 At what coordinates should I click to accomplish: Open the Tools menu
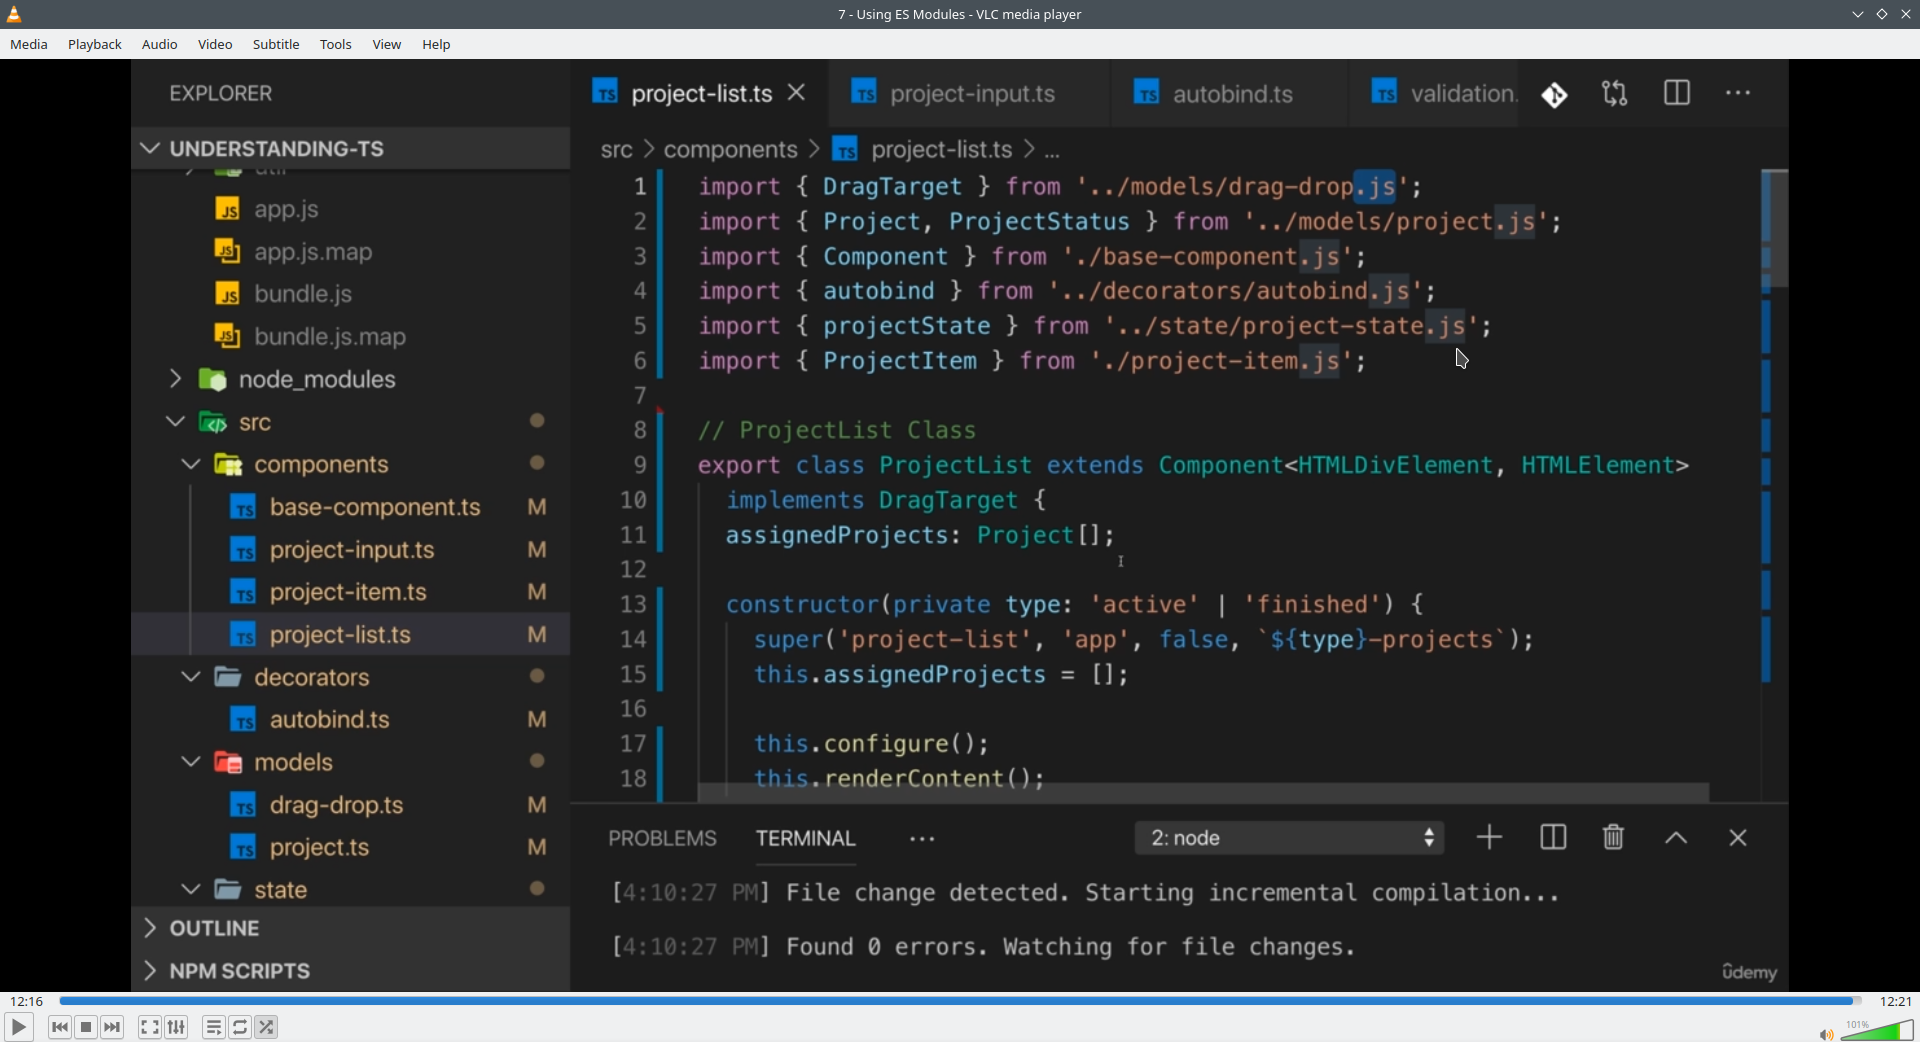coord(336,45)
